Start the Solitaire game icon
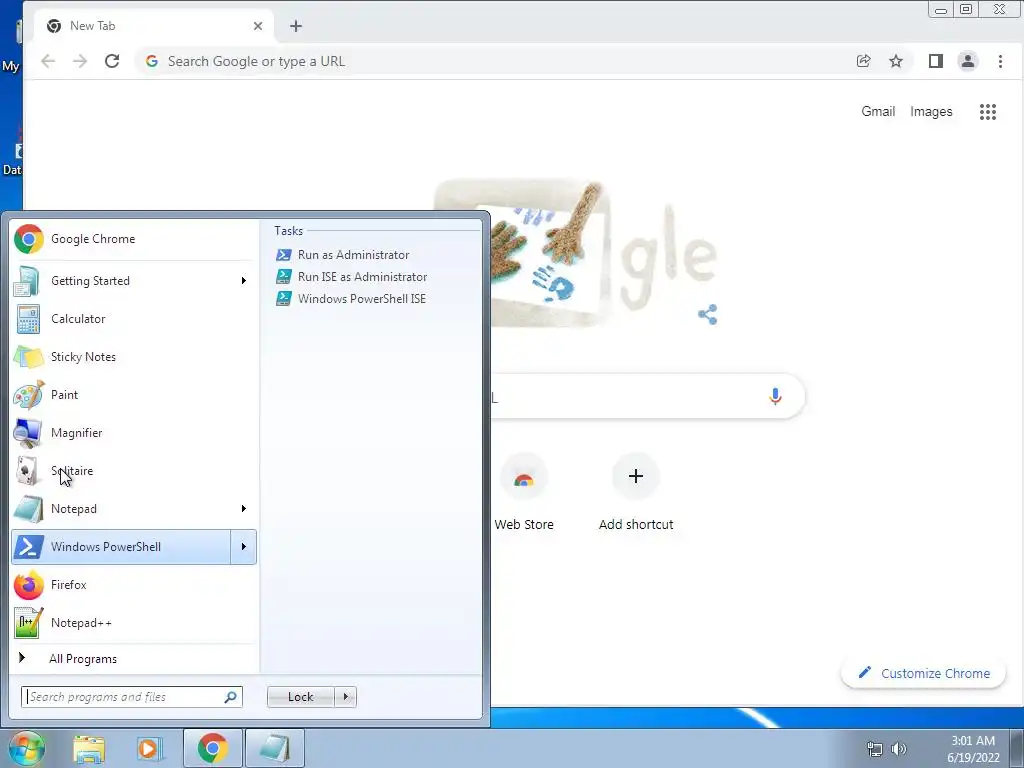This screenshot has height=768, width=1024. [x=27, y=471]
